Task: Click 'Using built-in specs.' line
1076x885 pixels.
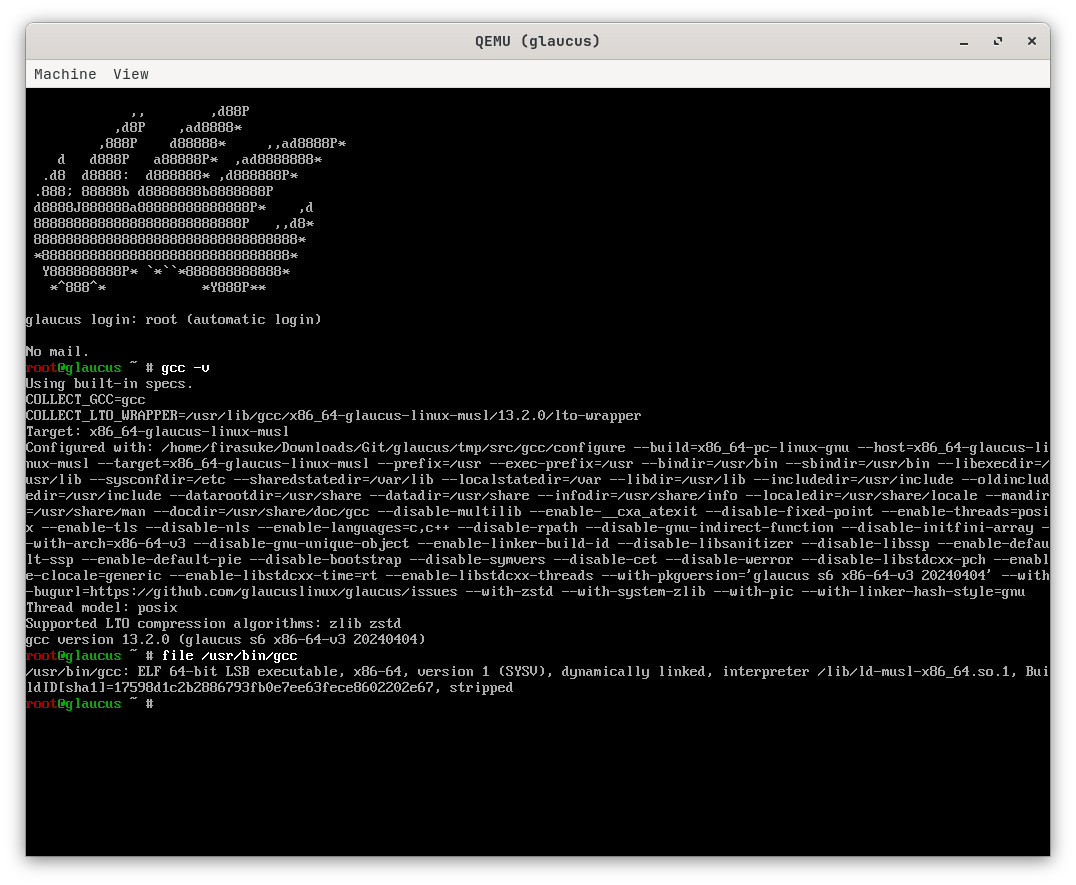Action: pos(110,384)
